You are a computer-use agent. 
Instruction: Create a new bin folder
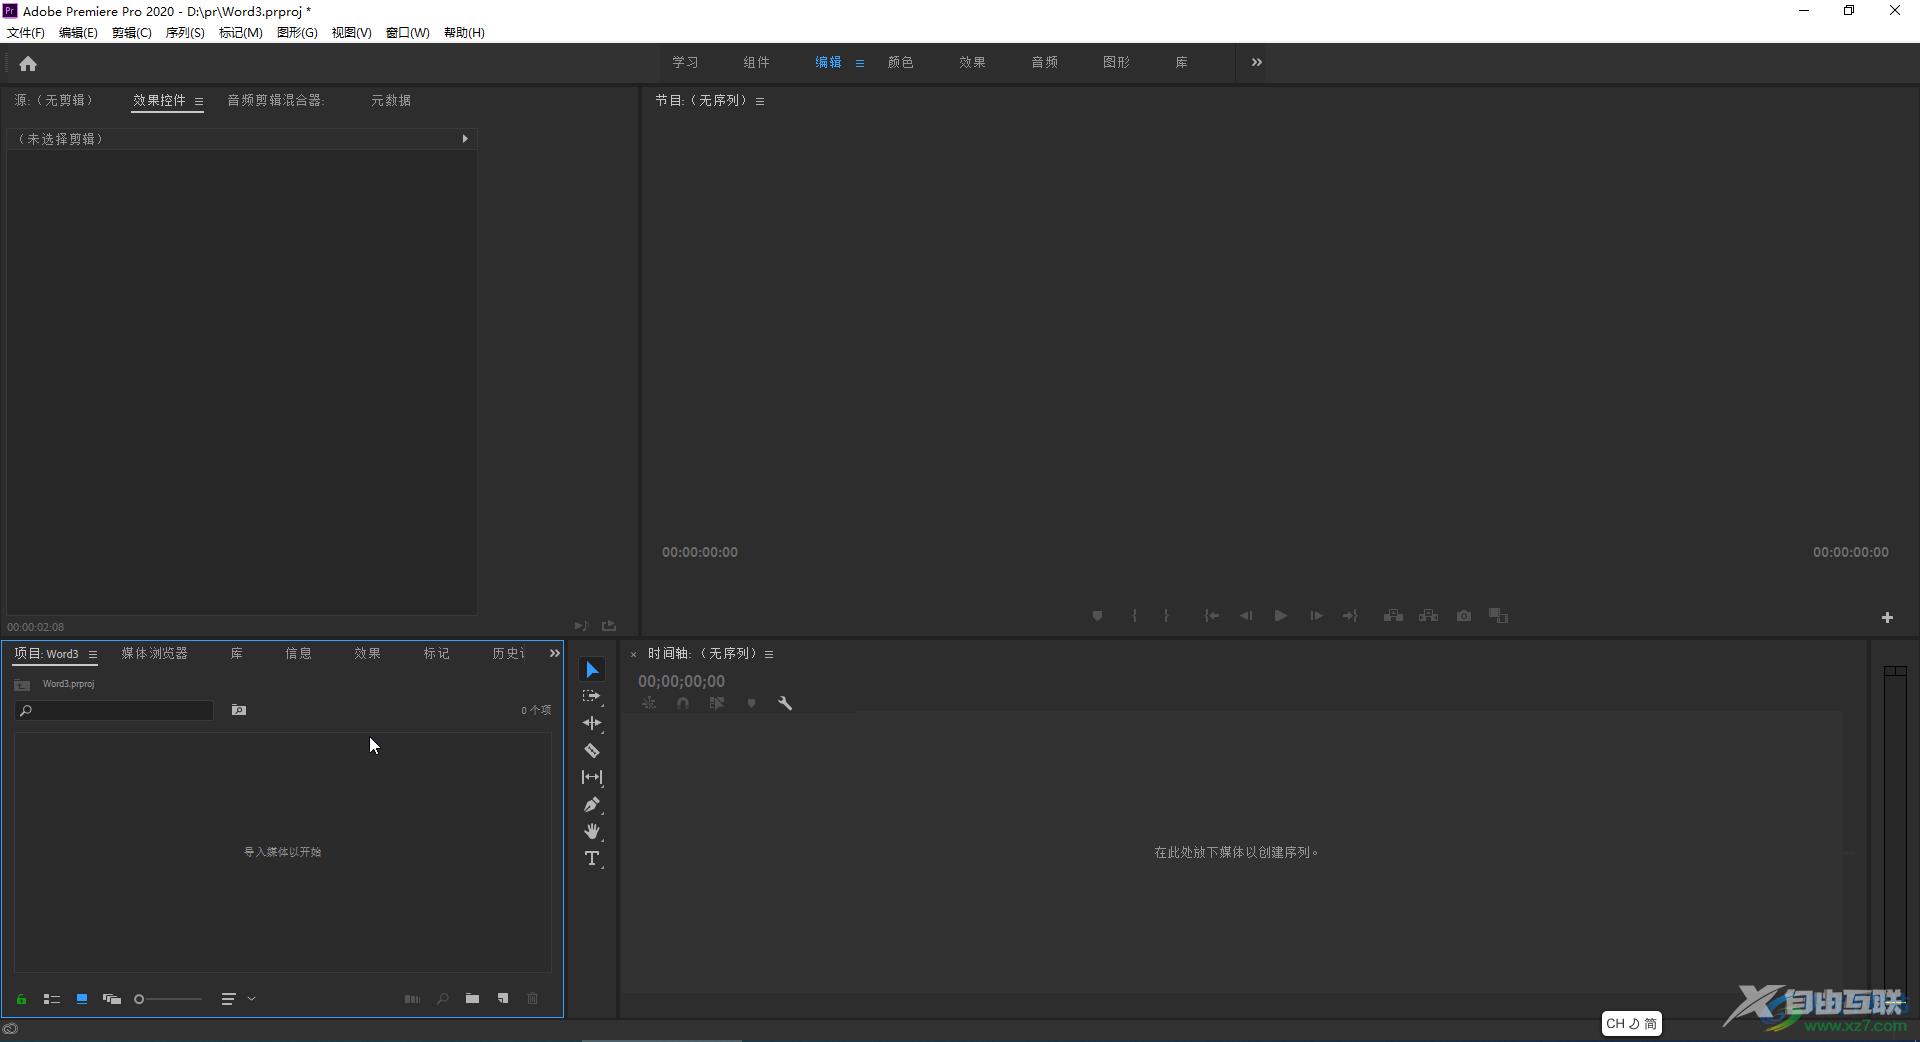[472, 999]
